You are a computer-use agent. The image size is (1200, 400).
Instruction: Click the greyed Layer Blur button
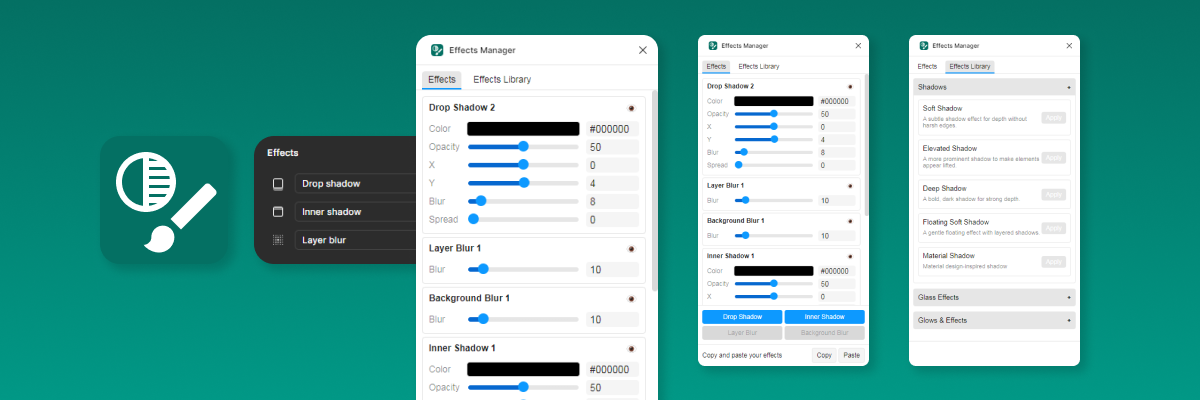[x=742, y=333]
